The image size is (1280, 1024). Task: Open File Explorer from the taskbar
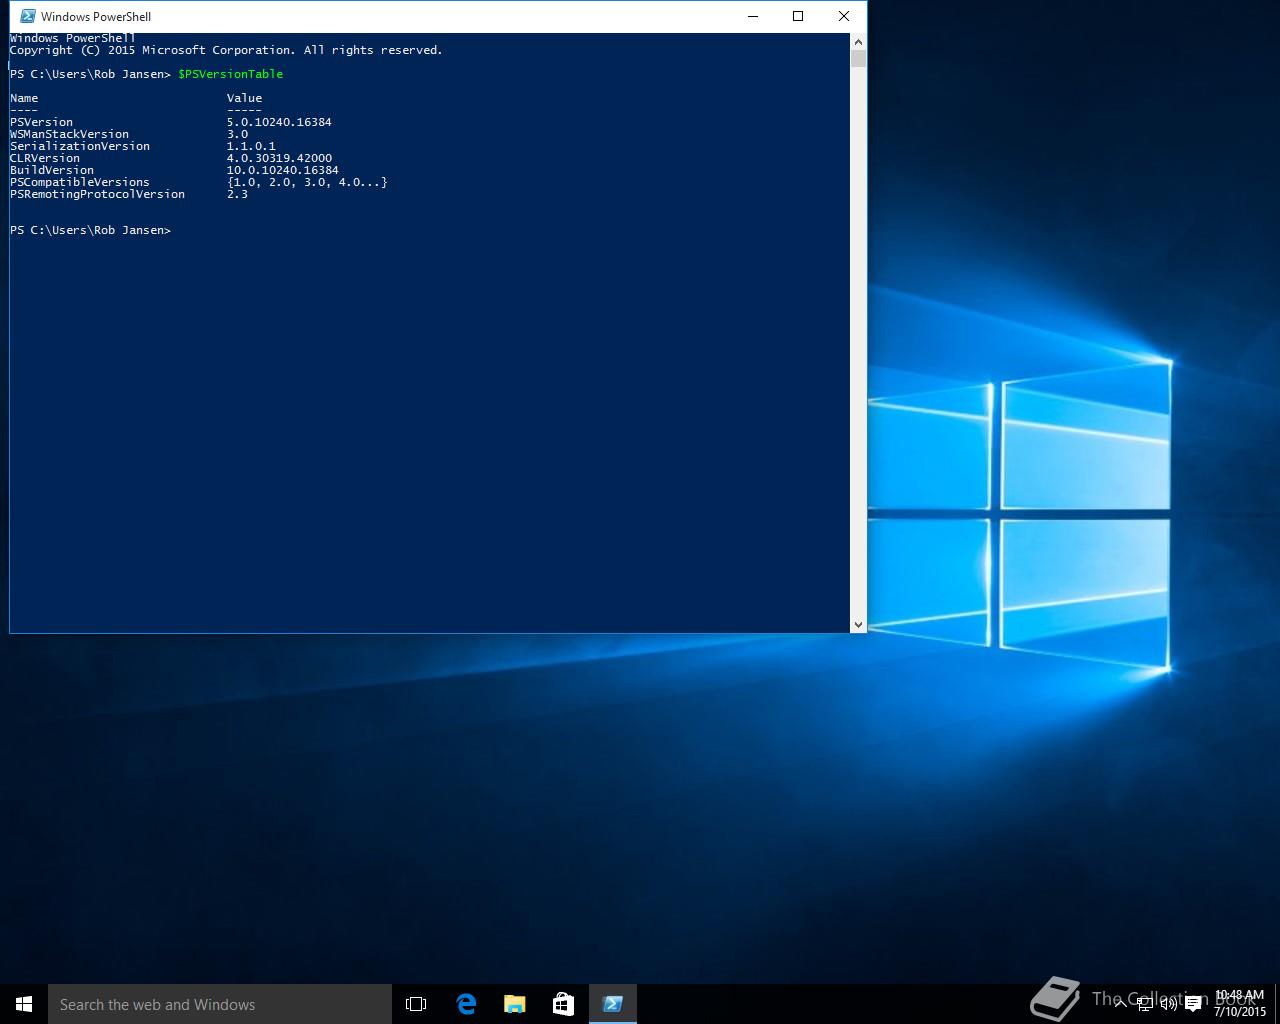pyautogui.click(x=515, y=1004)
